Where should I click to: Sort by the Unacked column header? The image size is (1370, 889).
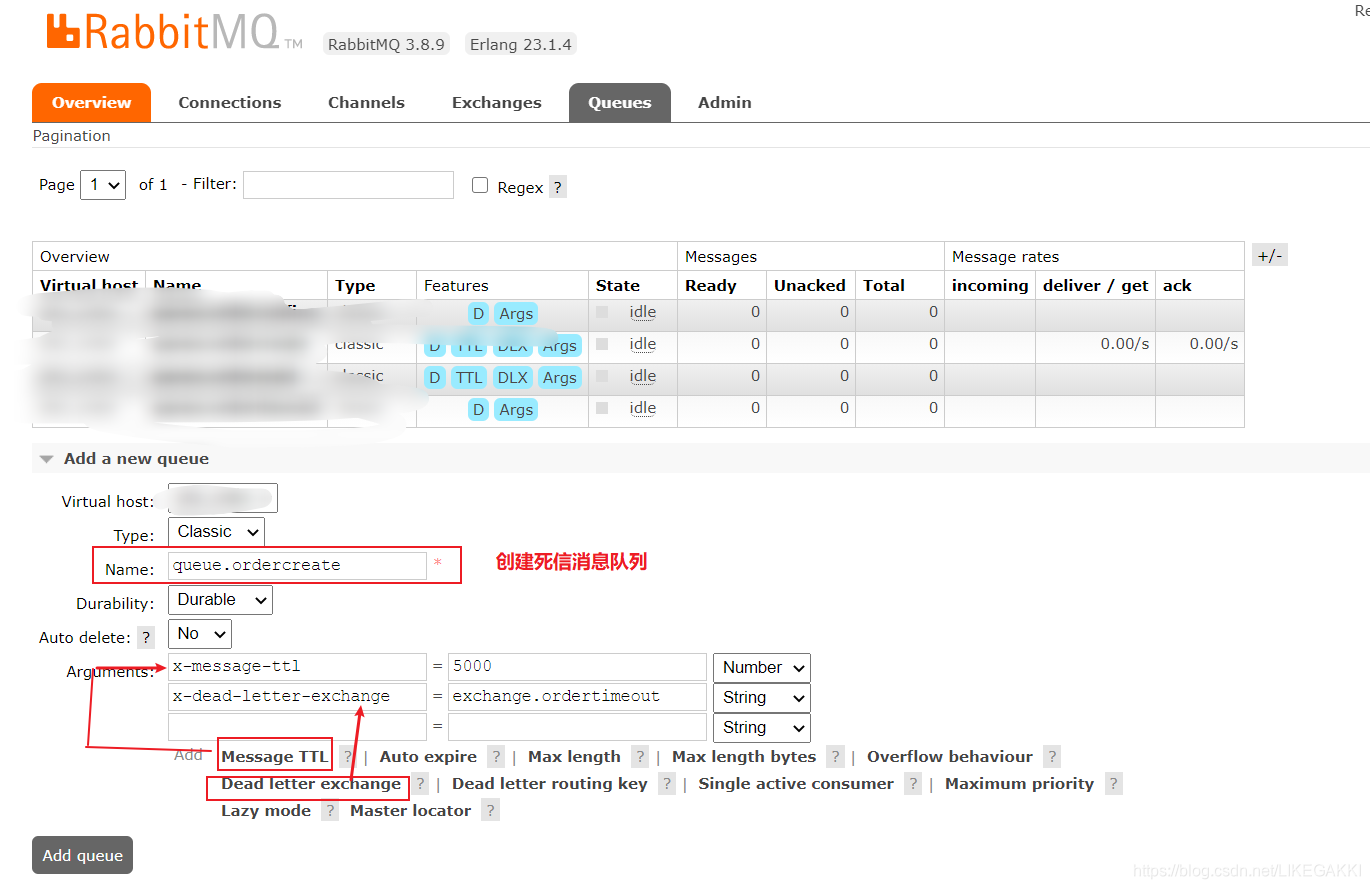810,286
